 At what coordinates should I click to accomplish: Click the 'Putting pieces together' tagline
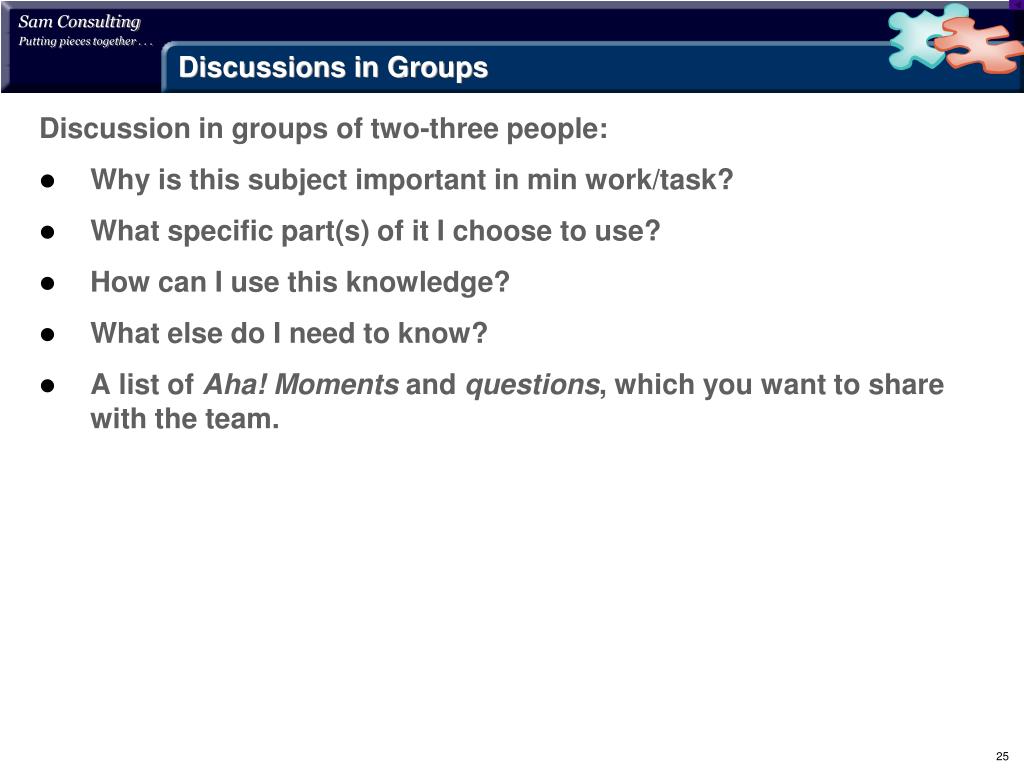tap(85, 42)
